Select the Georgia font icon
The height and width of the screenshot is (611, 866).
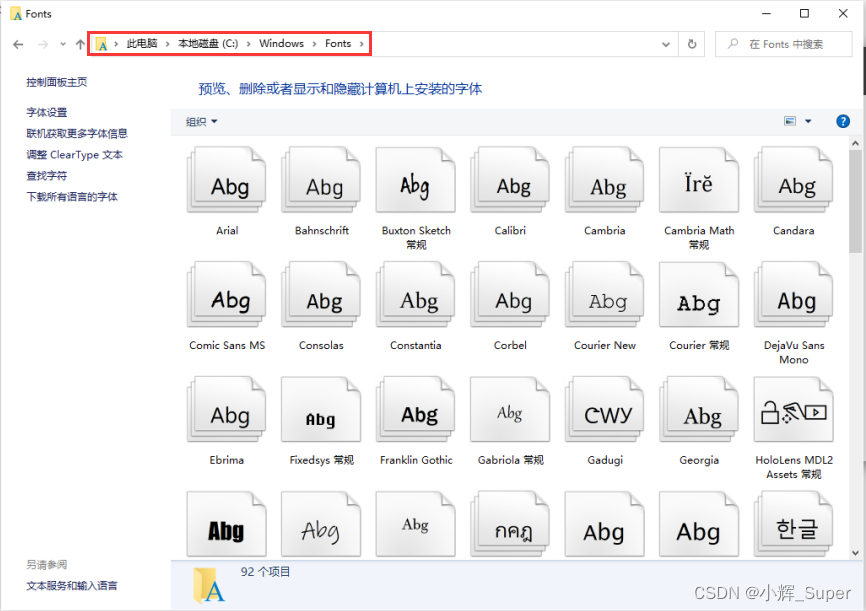pos(699,410)
